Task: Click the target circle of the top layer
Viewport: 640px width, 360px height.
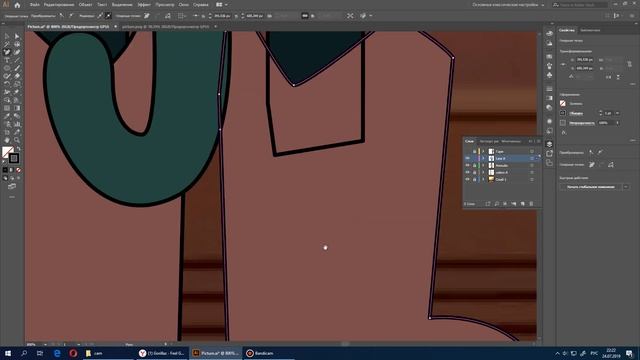Action: click(x=532, y=151)
